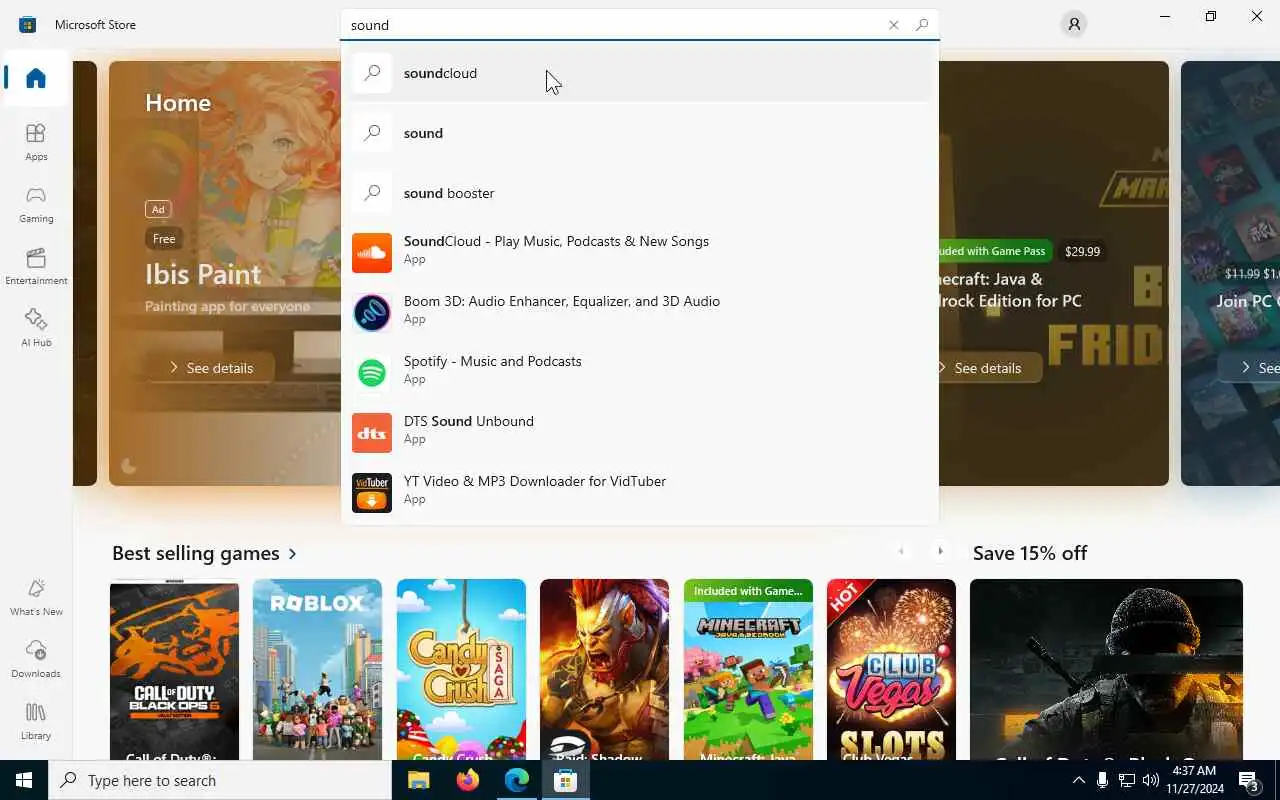Open the user account profile icon
This screenshot has height=800, width=1280.
click(x=1074, y=24)
